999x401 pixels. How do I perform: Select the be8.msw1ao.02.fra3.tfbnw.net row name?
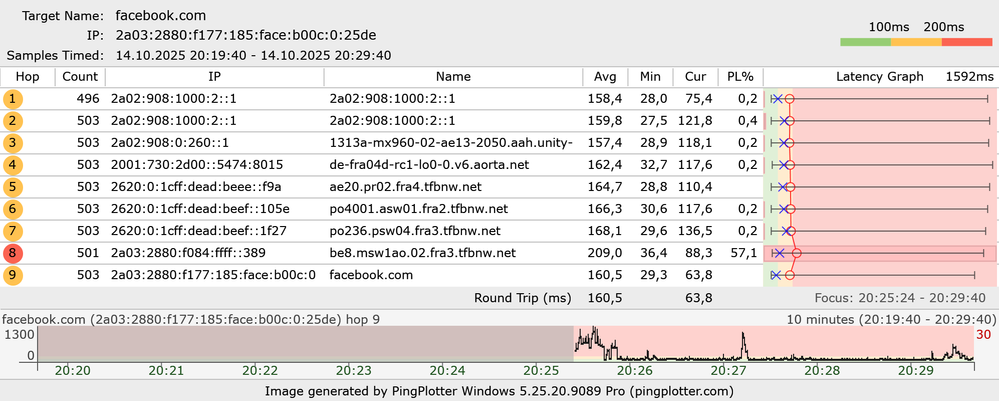click(423, 253)
